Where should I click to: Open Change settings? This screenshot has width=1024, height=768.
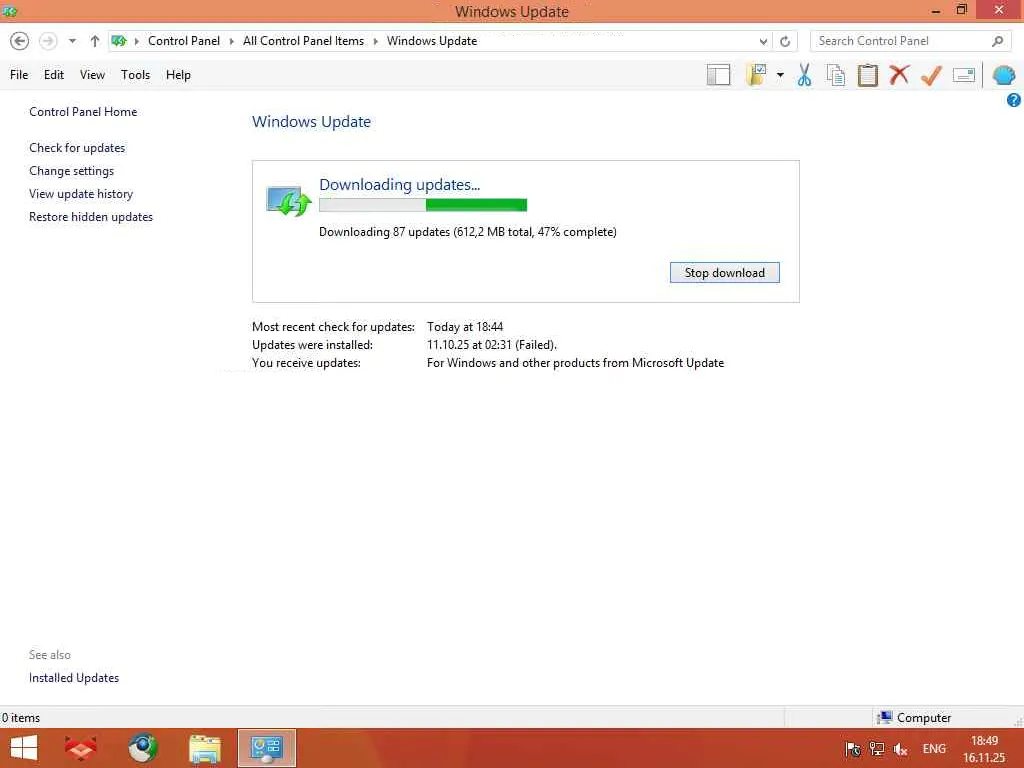tap(71, 170)
